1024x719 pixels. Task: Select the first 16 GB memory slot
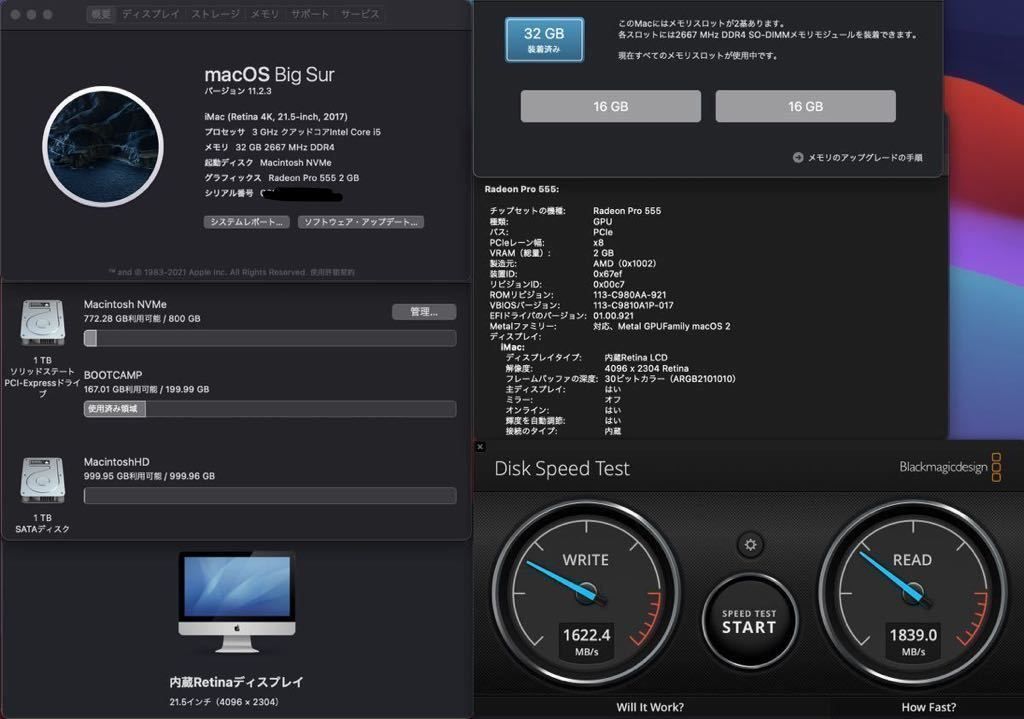[611, 106]
